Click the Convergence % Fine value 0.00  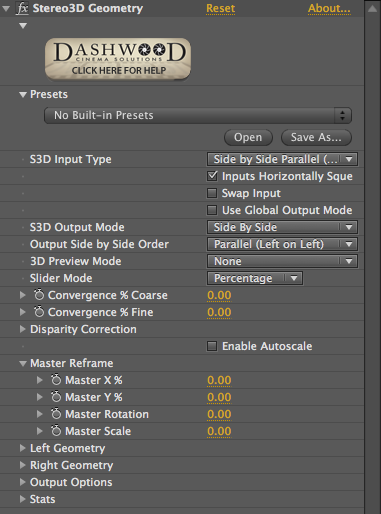219,312
